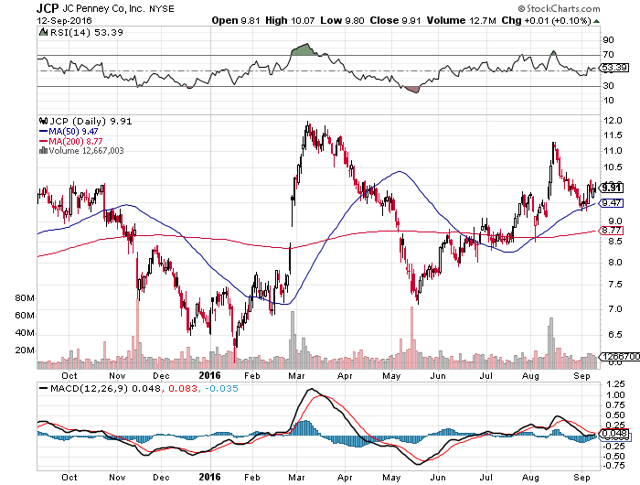
Task: Click the red MA(200) legend line marker
Action: pyautogui.click(x=43, y=141)
